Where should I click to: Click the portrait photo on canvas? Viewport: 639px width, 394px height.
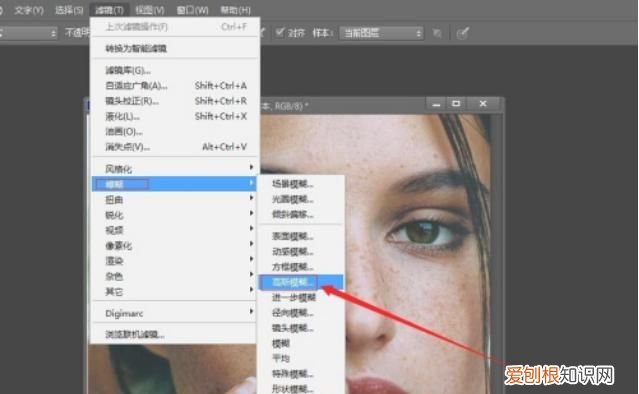(x=416, y=253)
